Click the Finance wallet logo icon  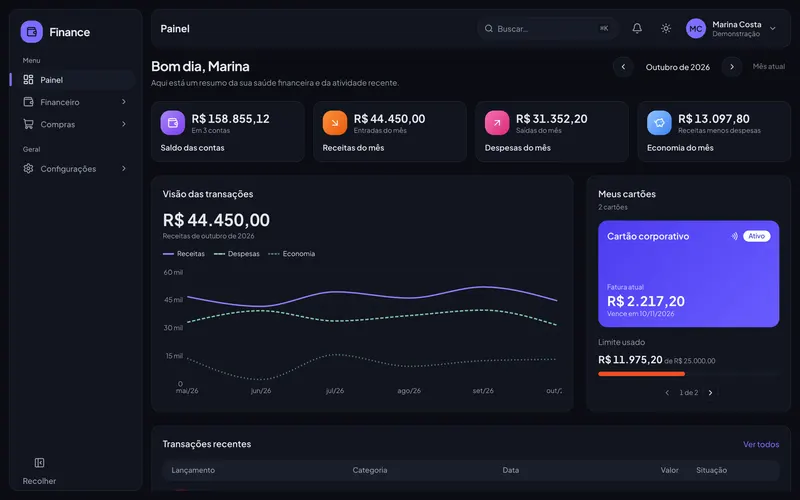pos(32,32)
